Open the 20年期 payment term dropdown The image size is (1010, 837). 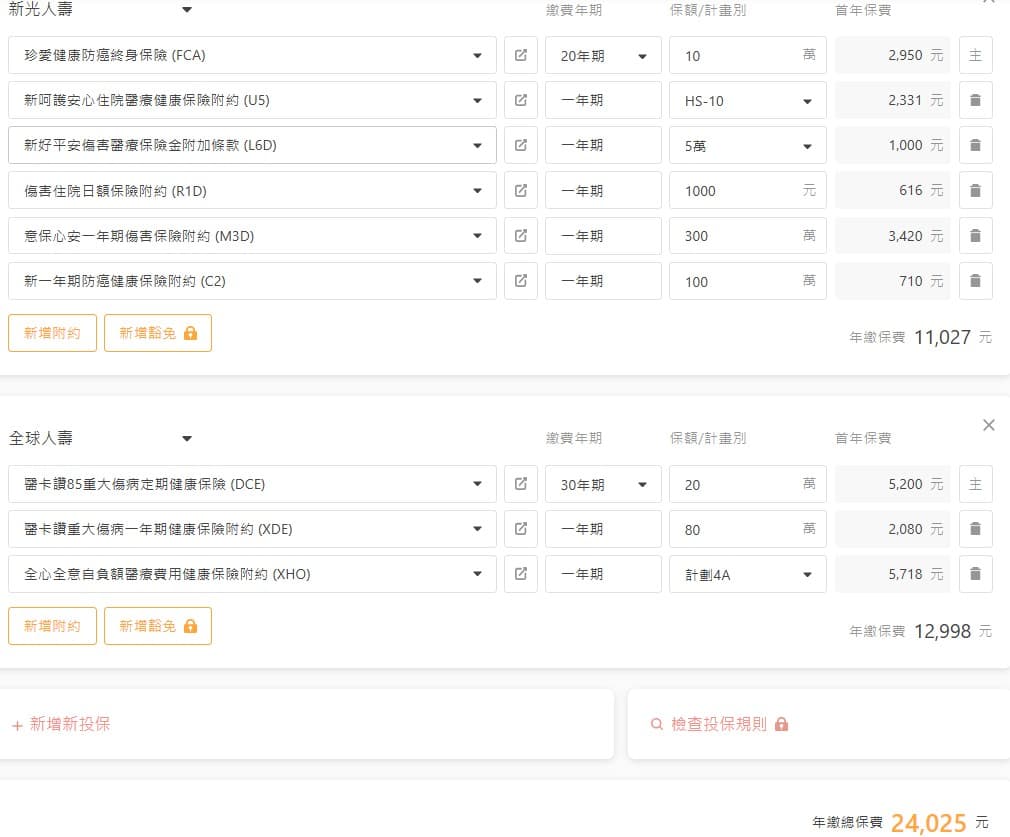click(x=603, y=56)
